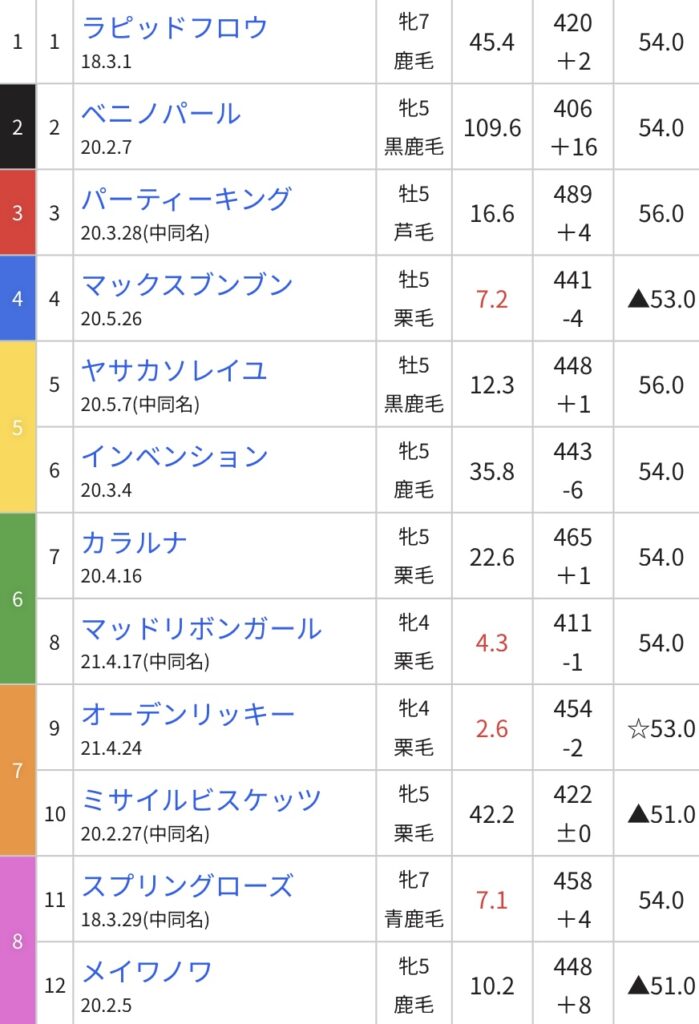Click the ☆53.0 weight cell
Viewport: 699px width, 1024px height.
(661, 728)
